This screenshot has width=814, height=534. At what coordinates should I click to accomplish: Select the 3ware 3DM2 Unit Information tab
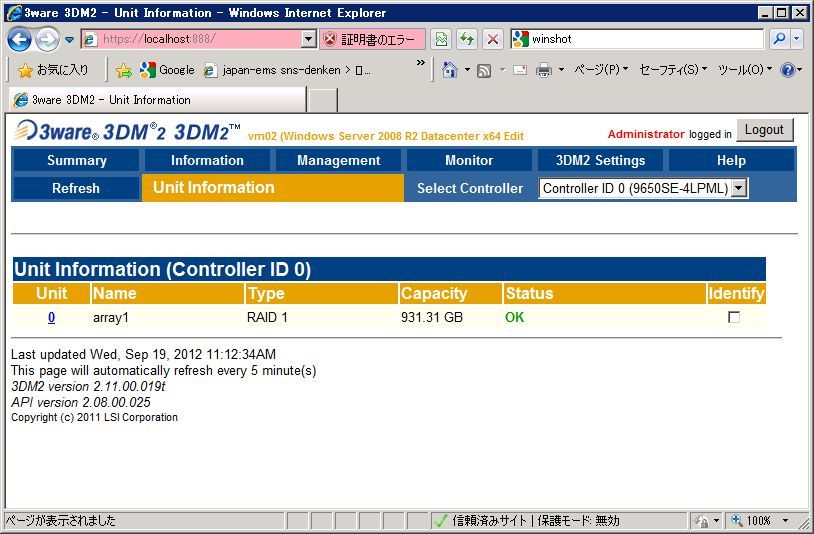(x=157, y=100)
